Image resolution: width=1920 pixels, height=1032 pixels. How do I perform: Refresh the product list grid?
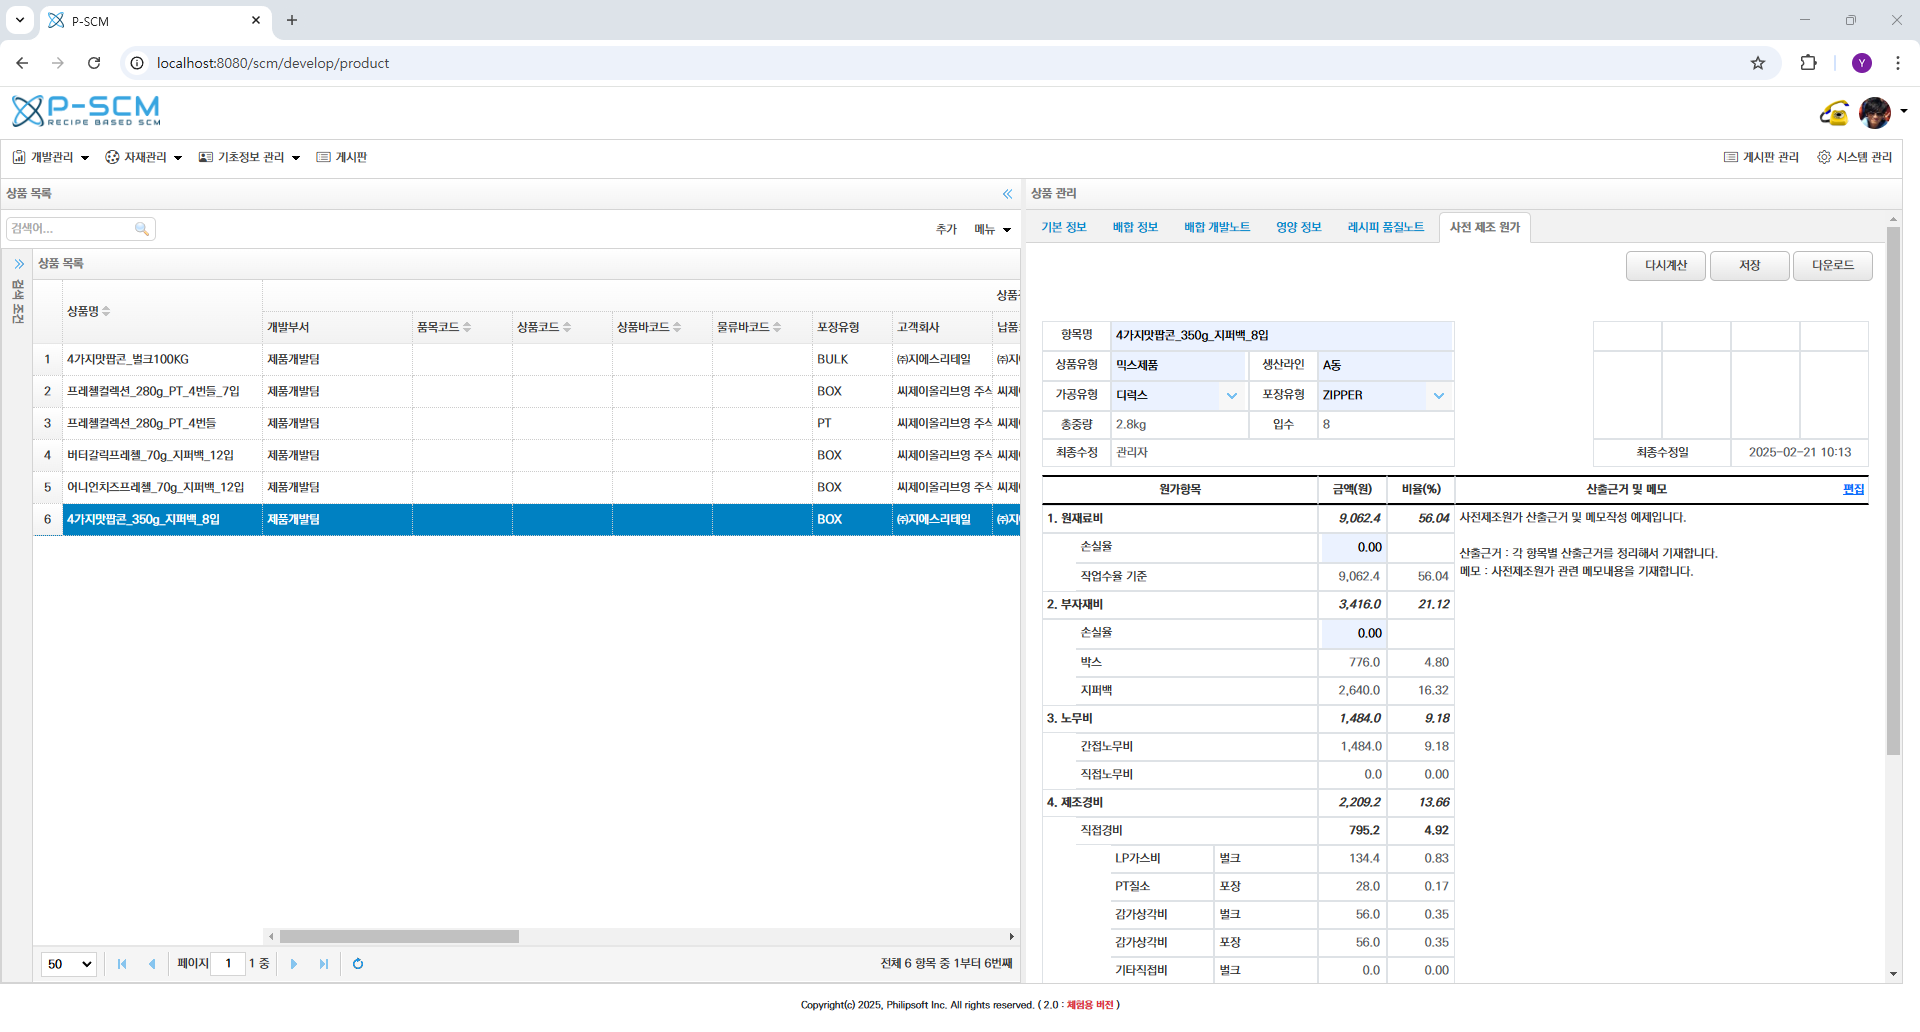click(358, 964)
